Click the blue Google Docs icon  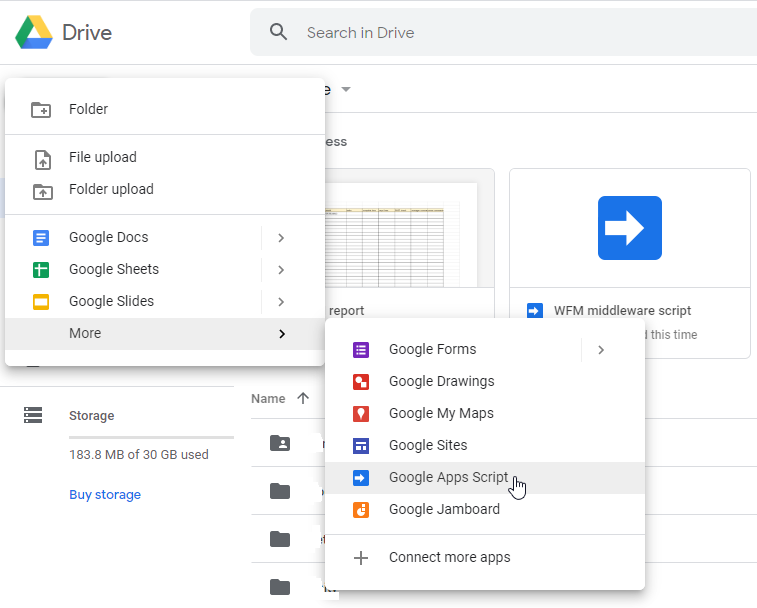click(41, 238)
